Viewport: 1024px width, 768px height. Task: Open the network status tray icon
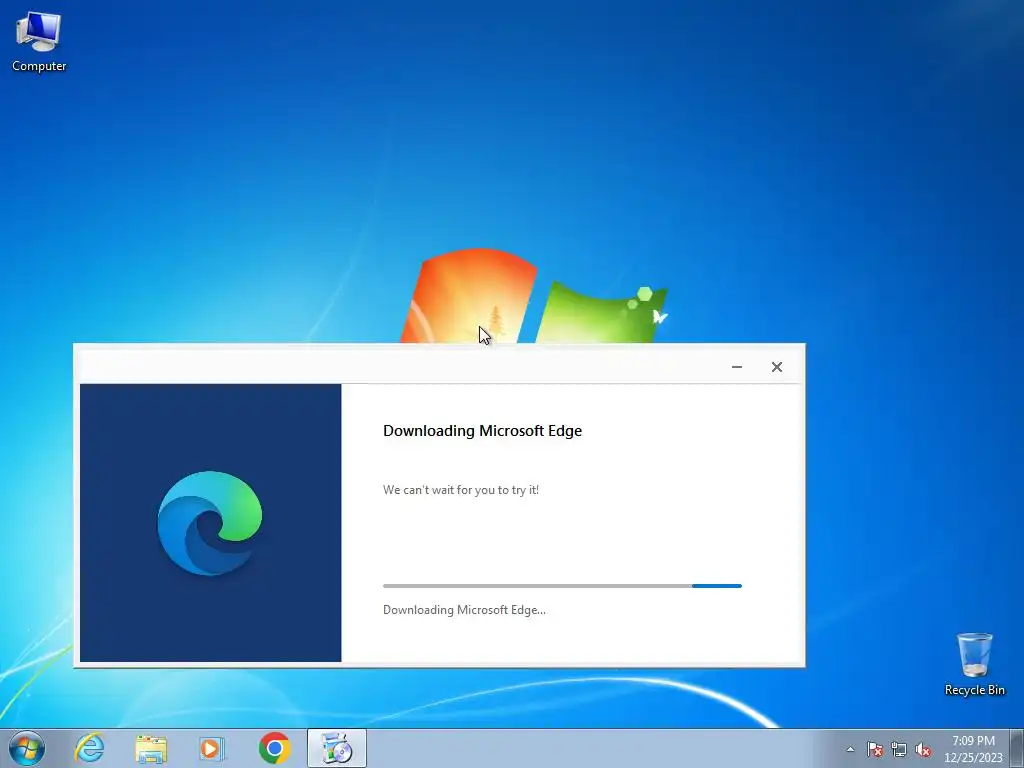[899, 749]
